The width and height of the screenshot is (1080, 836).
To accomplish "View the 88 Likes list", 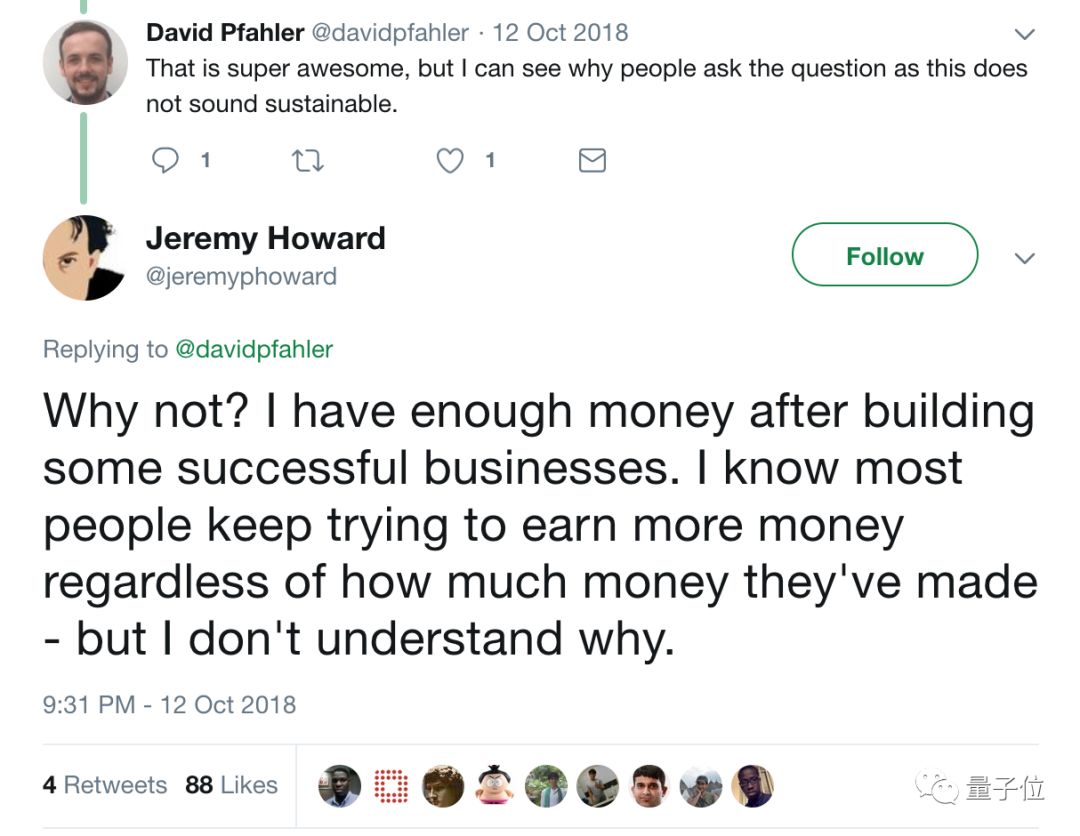I will [x=231, y=785].
